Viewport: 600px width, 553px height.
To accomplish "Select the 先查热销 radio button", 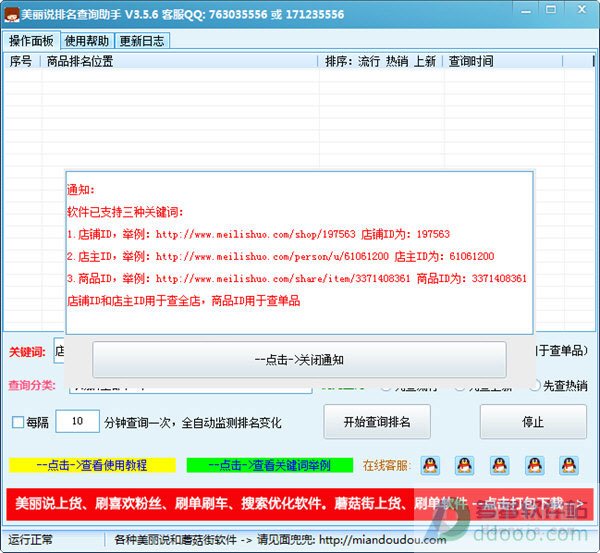I will pyautogui.click(x=536, y=385).
